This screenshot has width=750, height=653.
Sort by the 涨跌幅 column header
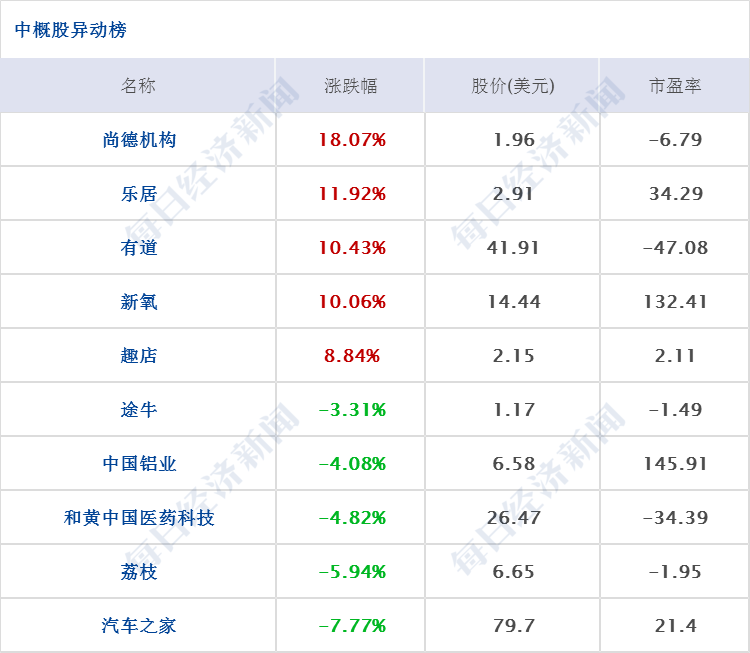pos(351,86)
